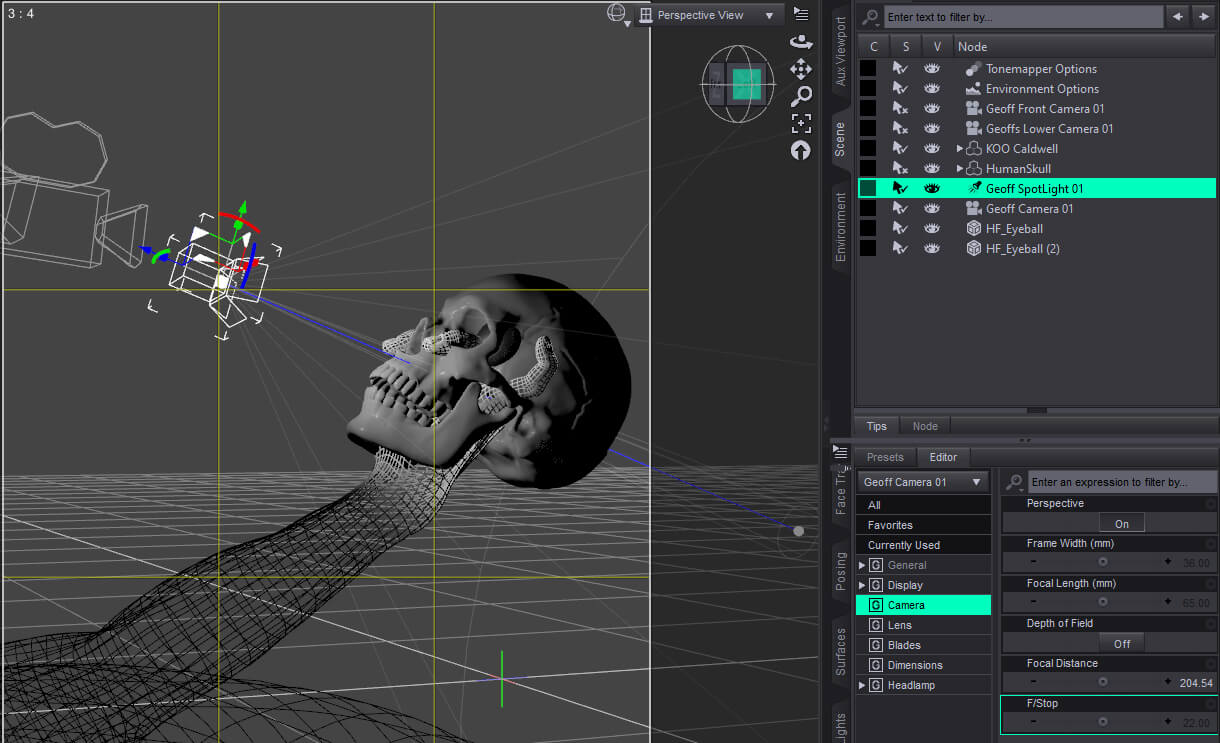Open the viewport options menu icon
The image size is (1220, 743).
coord(801,13)
